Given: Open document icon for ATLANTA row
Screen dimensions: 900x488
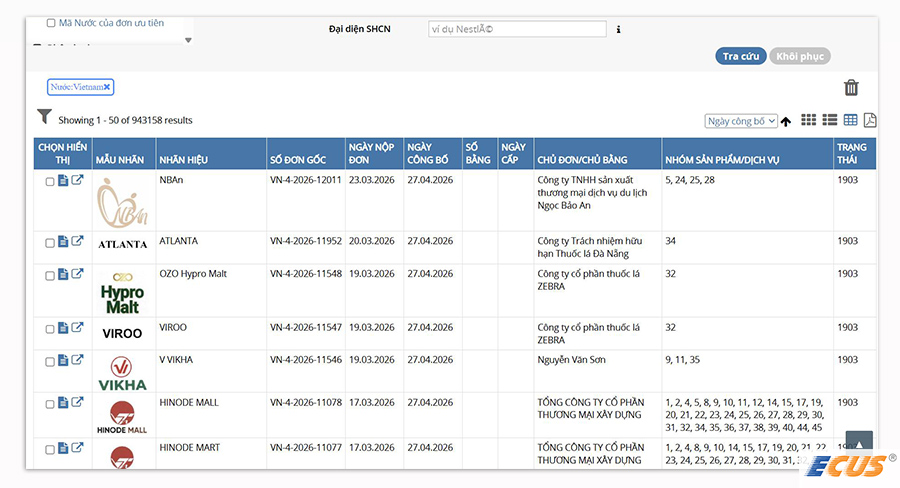Looking at the screenshot, I should coord(63,242).
